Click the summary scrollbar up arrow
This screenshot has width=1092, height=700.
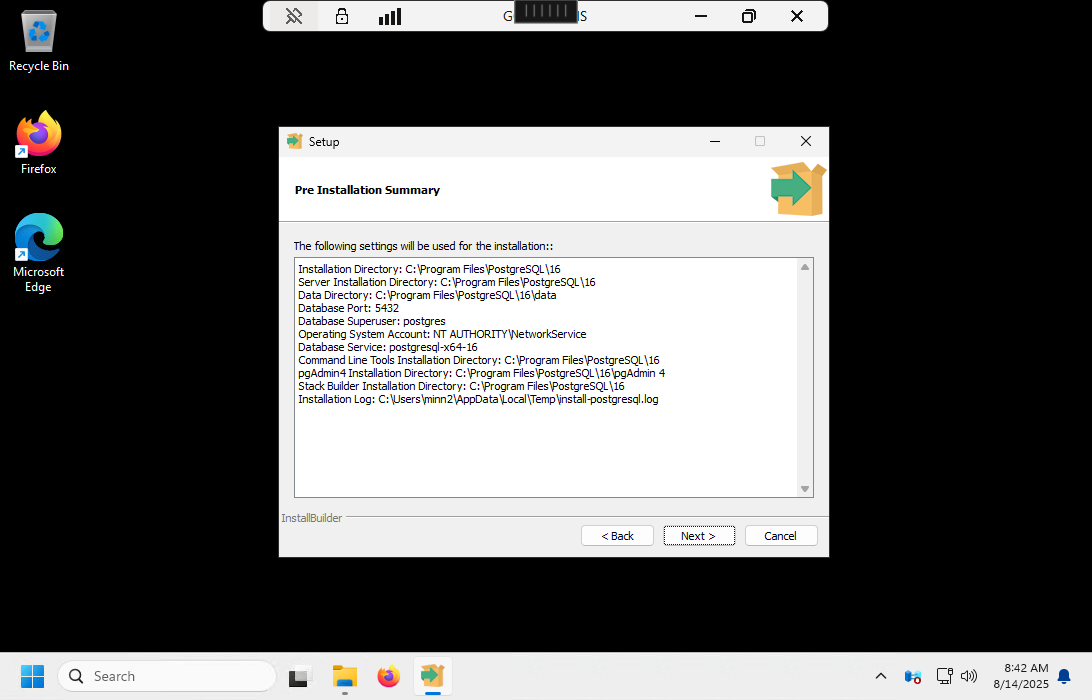click(805, 267)
